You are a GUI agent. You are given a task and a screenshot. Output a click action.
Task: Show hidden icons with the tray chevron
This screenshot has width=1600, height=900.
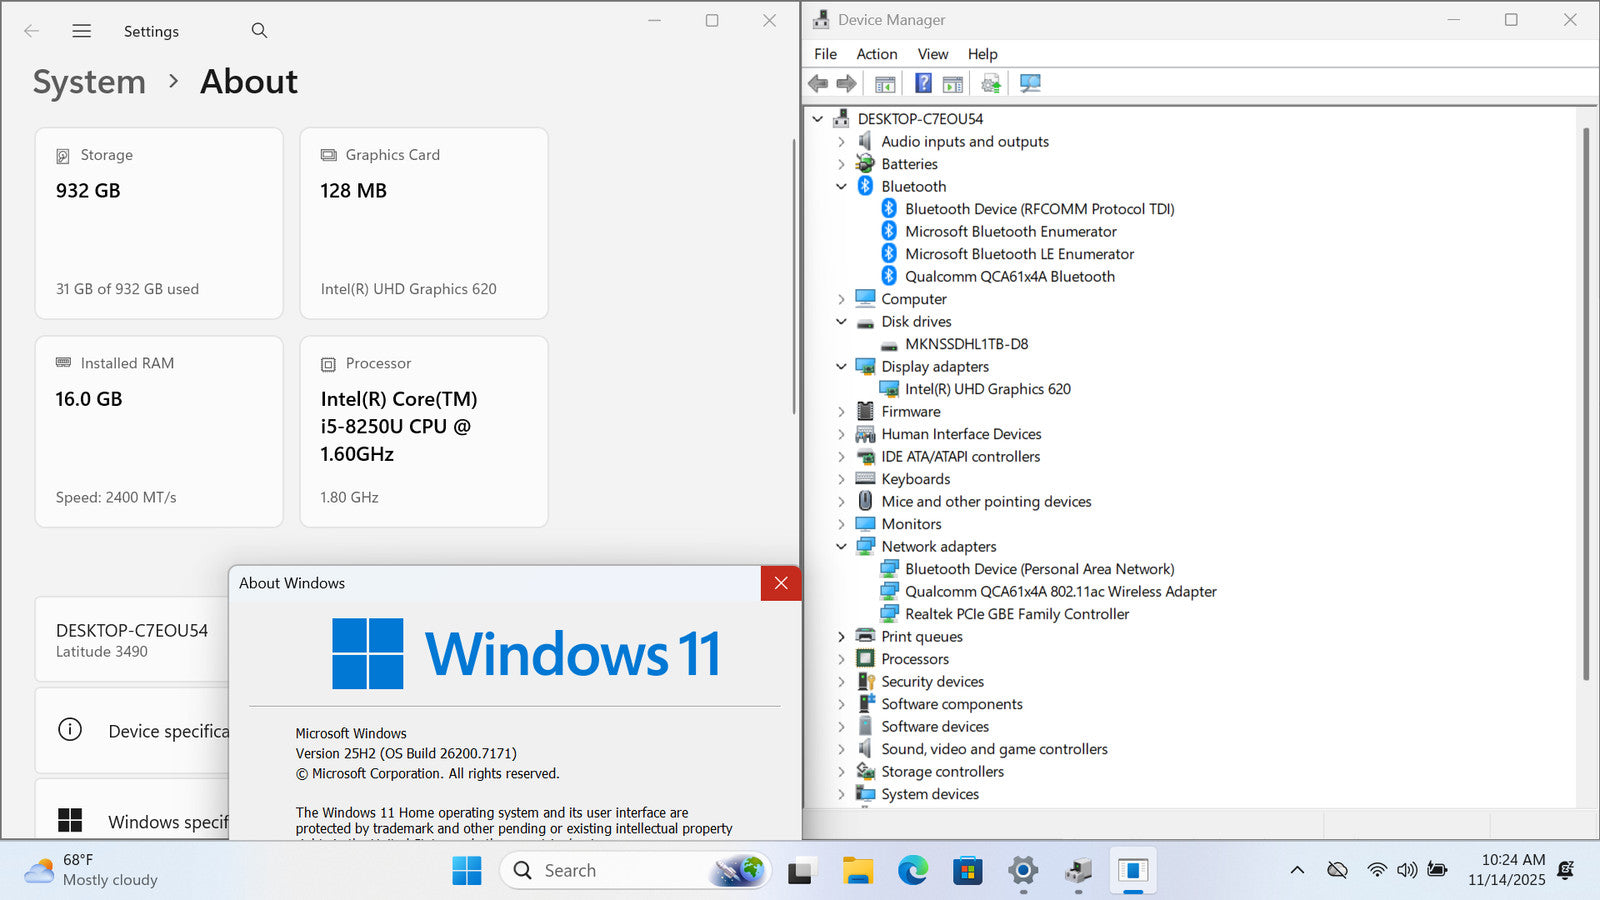[x=1297, y=870]
